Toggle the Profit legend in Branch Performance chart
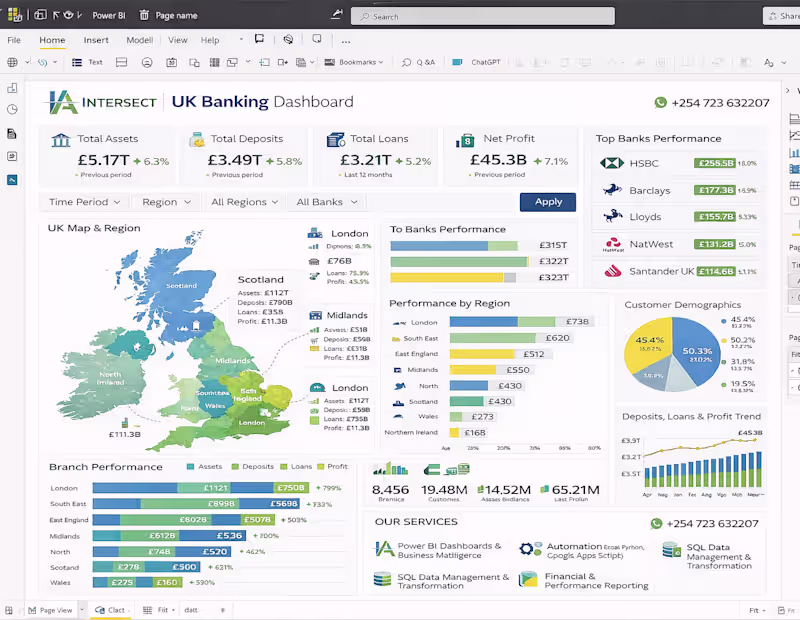Screen dimensions: 800x620 click(333, 467)
